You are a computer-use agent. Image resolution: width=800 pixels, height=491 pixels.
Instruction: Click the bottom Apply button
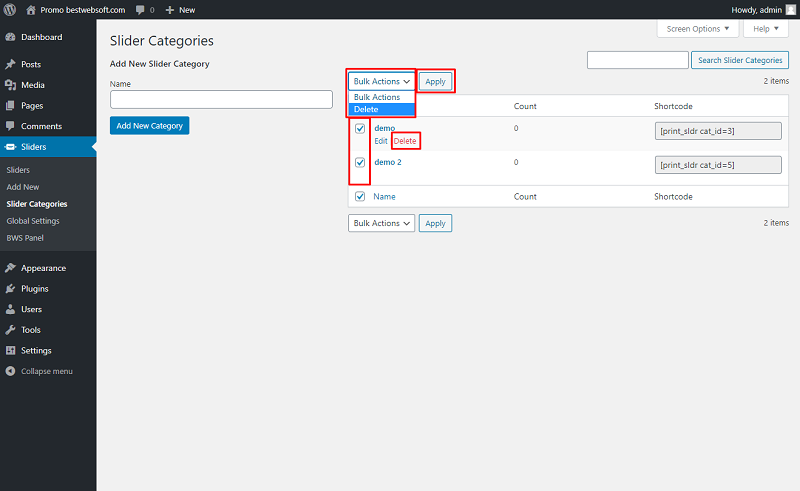pos(435,223)
